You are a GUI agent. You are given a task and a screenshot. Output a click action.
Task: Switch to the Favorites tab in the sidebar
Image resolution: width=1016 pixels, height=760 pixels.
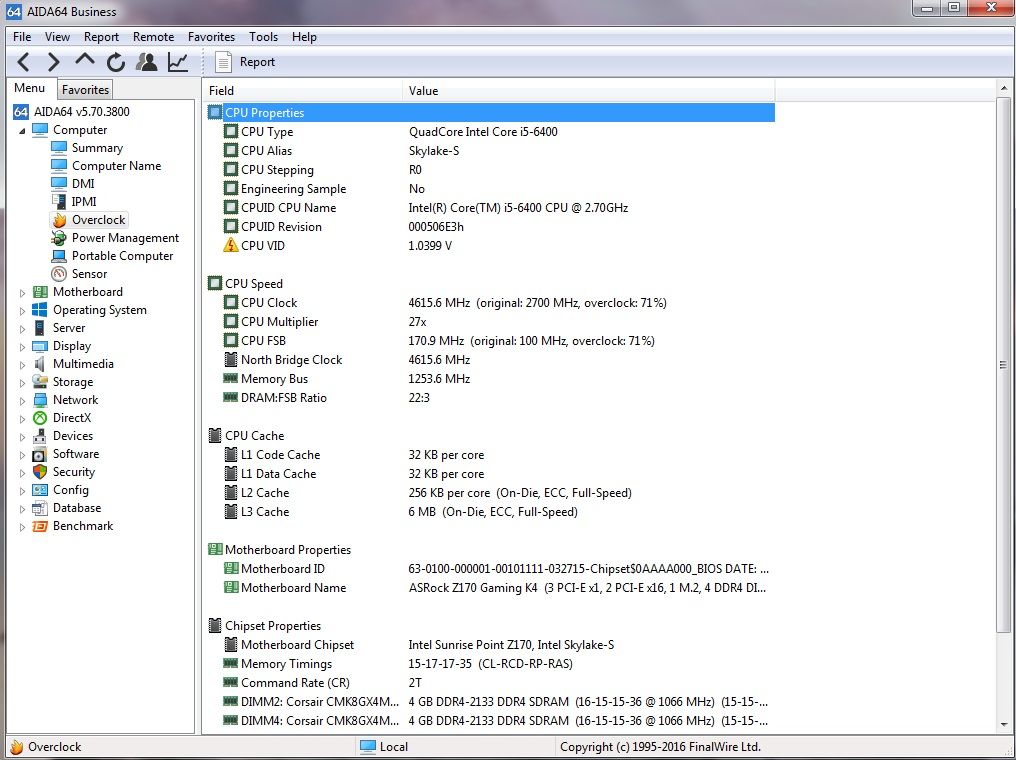[85, 89]
